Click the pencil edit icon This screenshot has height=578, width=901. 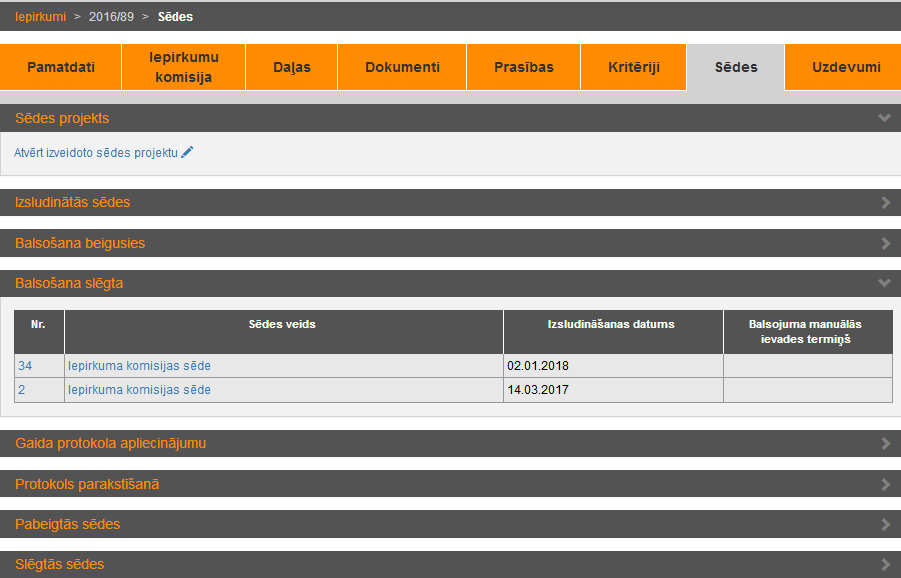pos(187,152)
